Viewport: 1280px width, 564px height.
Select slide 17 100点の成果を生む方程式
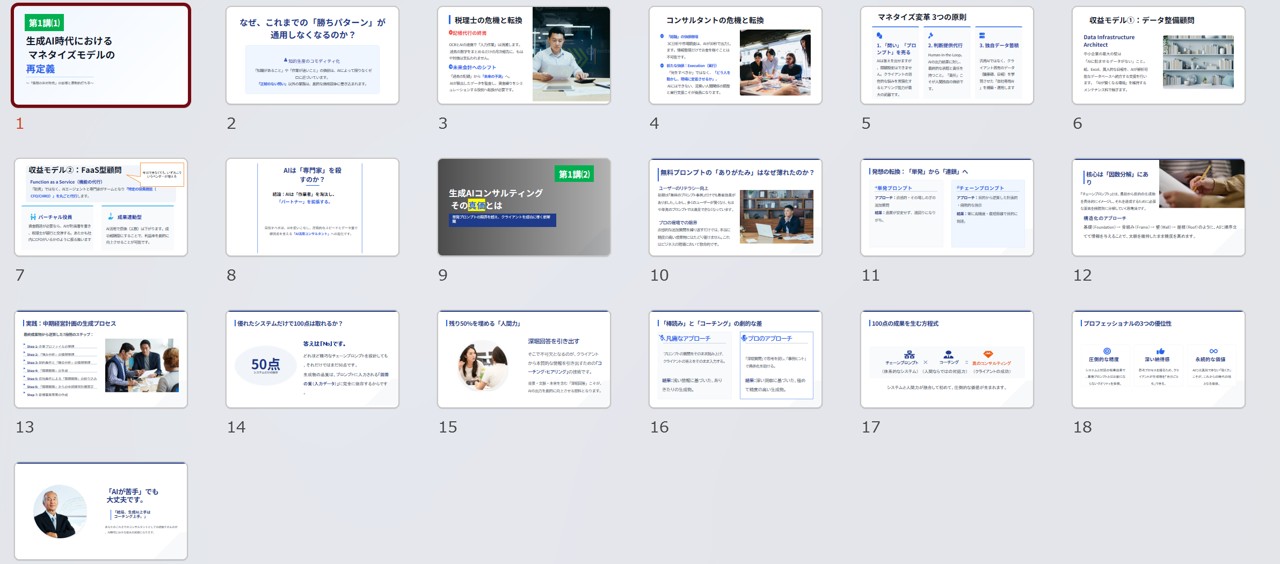947,359
